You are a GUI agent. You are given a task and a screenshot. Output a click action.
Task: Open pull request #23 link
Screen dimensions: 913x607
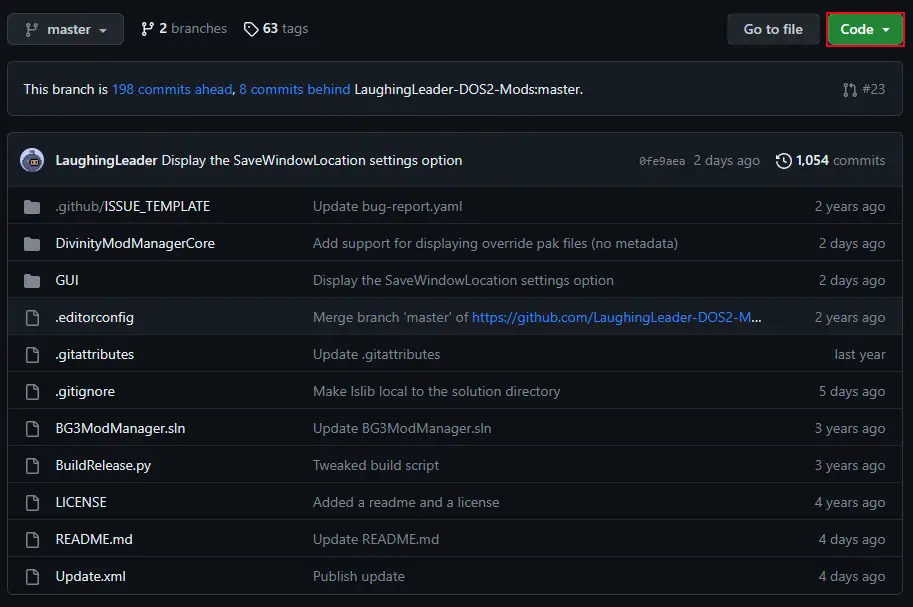point(864,89)
